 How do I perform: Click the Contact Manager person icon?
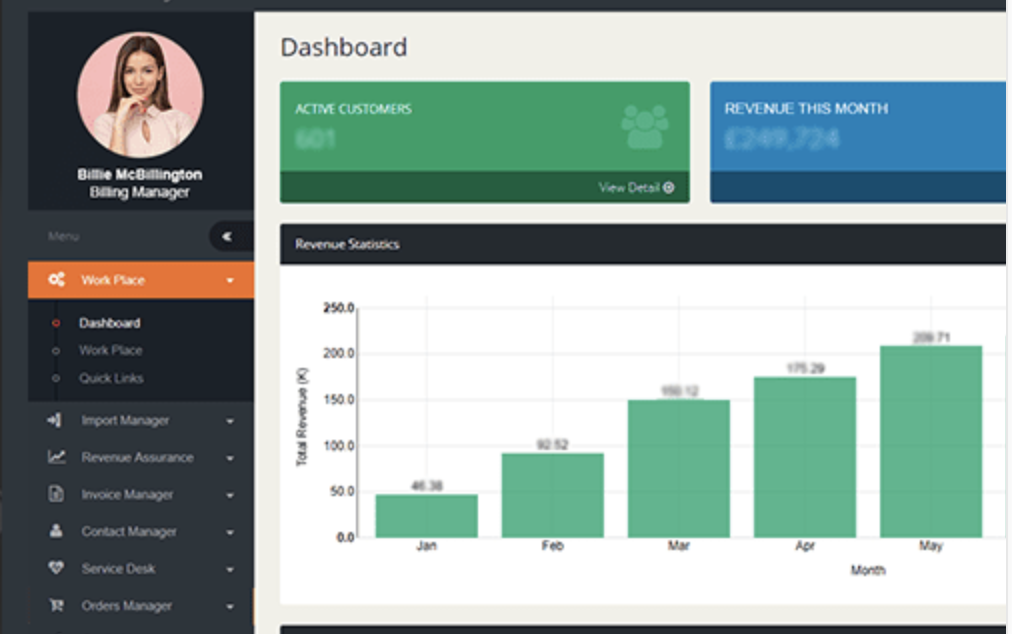56,532
